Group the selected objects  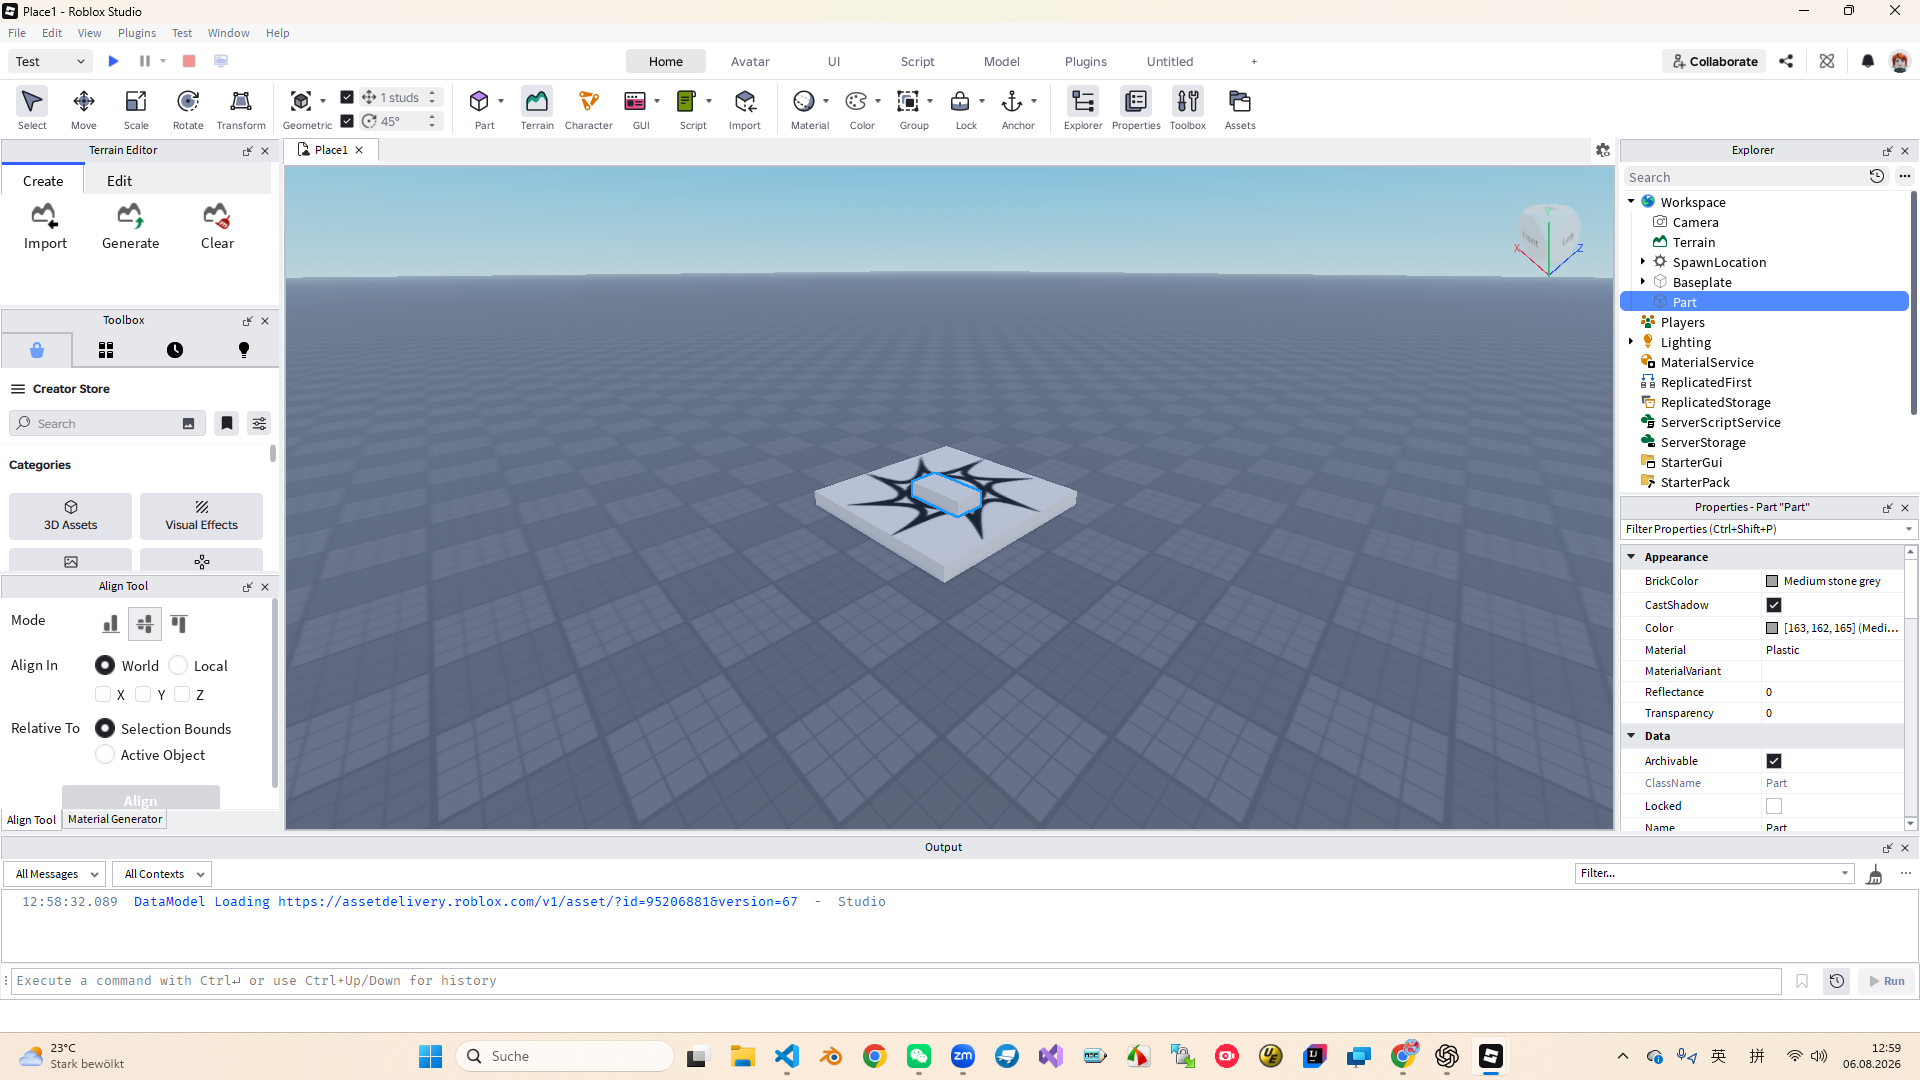click(x=908, y=109)
